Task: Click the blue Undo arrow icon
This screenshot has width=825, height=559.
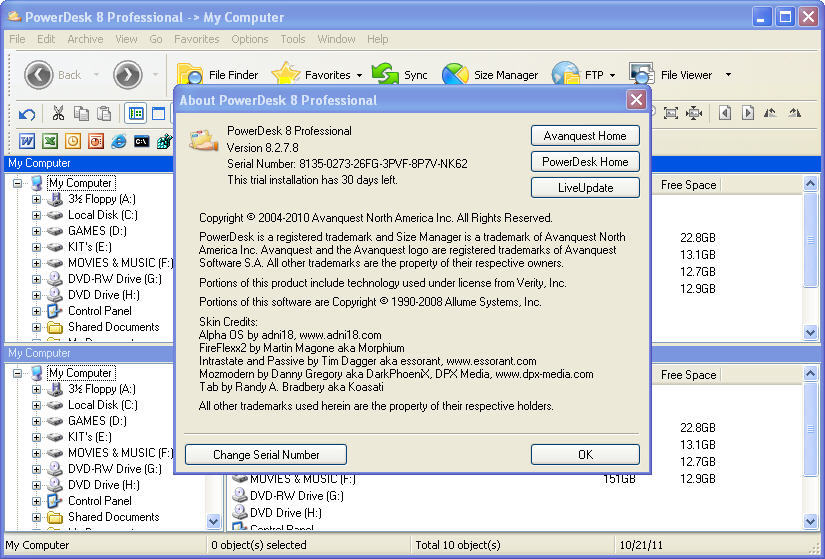Action: tap(27, 114)
